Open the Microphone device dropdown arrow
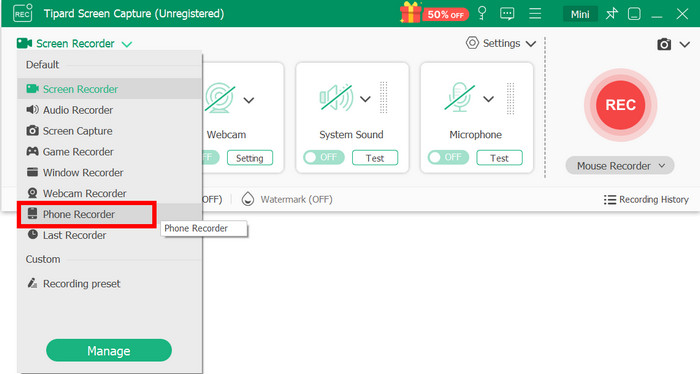Image resolution: width=700 pixels, height=374 pixels. point(488,99)
